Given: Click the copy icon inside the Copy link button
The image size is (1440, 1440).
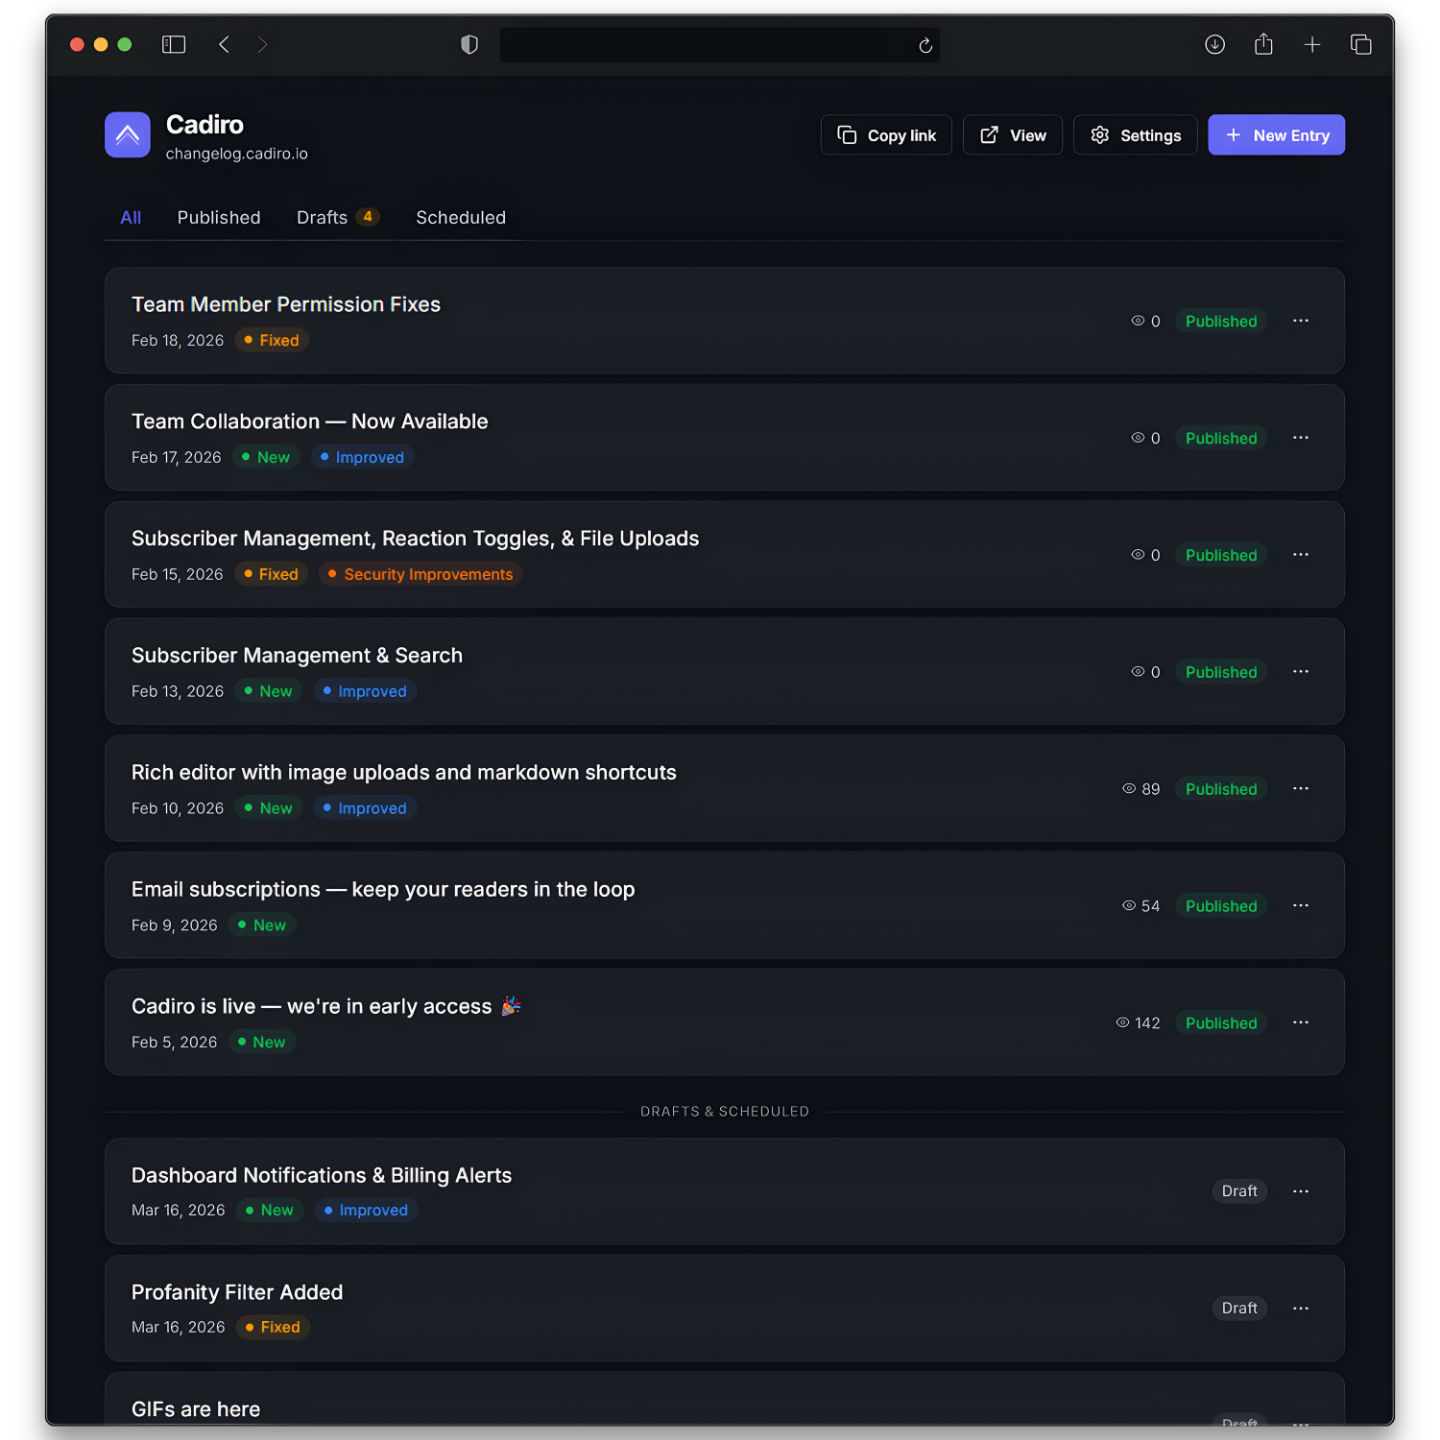Looking at the screenshot, I should coord(847,134).
